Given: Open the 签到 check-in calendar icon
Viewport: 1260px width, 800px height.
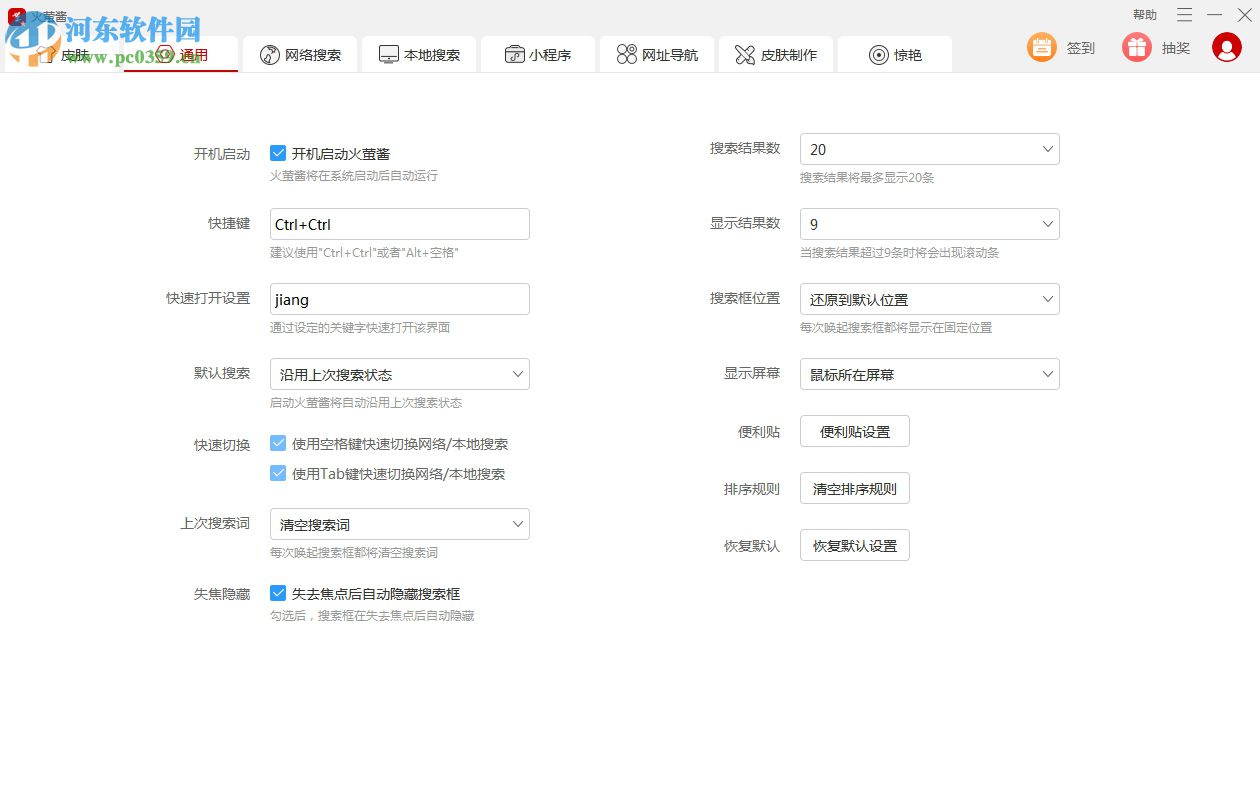Looking at the screenshot, I should click(1040, 47).
